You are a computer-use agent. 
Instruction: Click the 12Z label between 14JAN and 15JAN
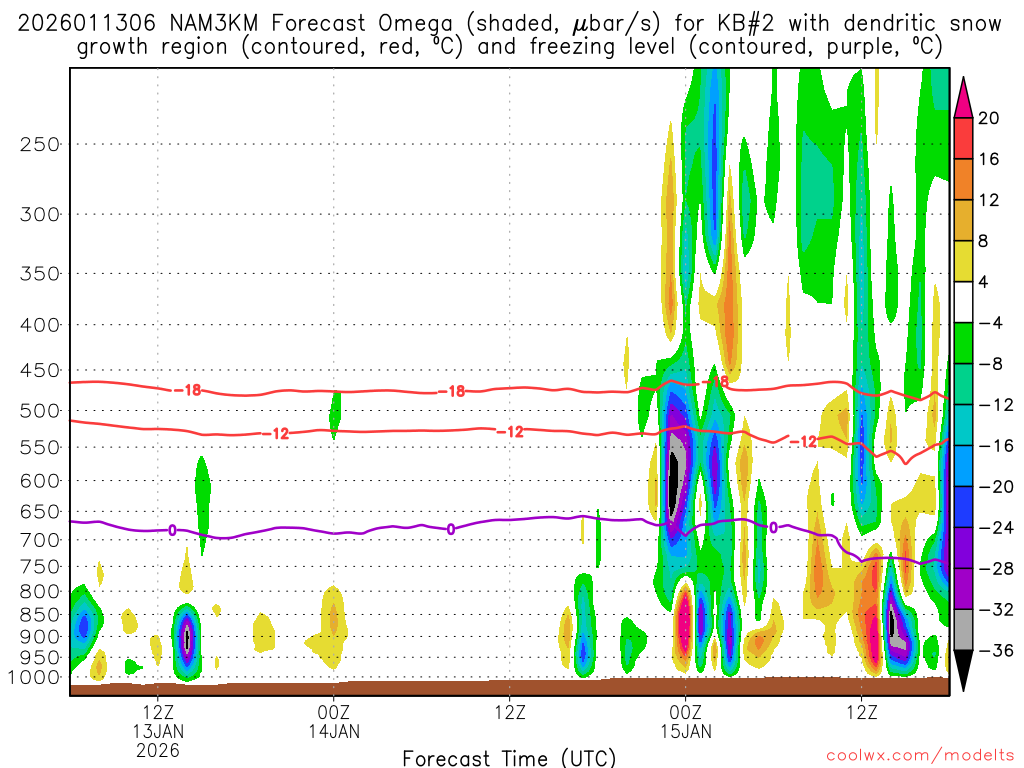pos(509,712)
